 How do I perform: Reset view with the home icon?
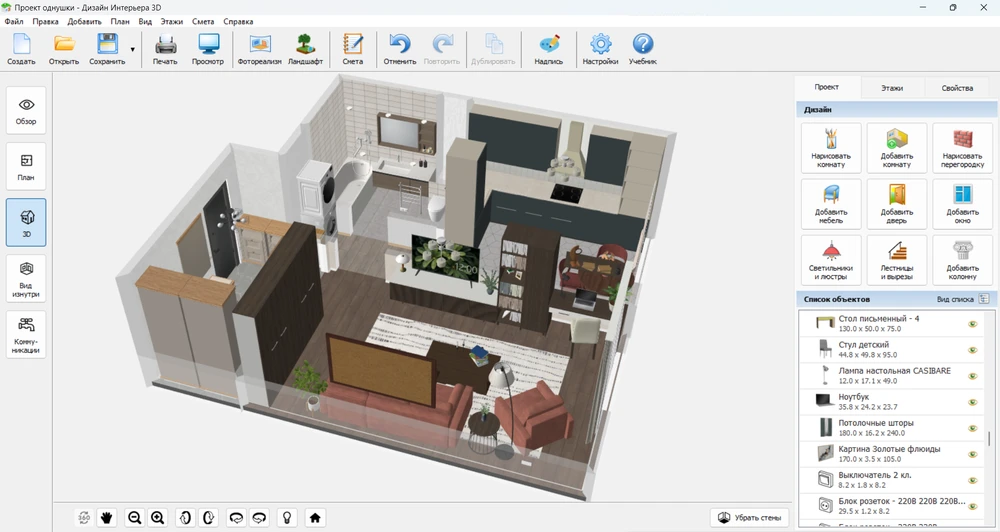pos(315,517)
